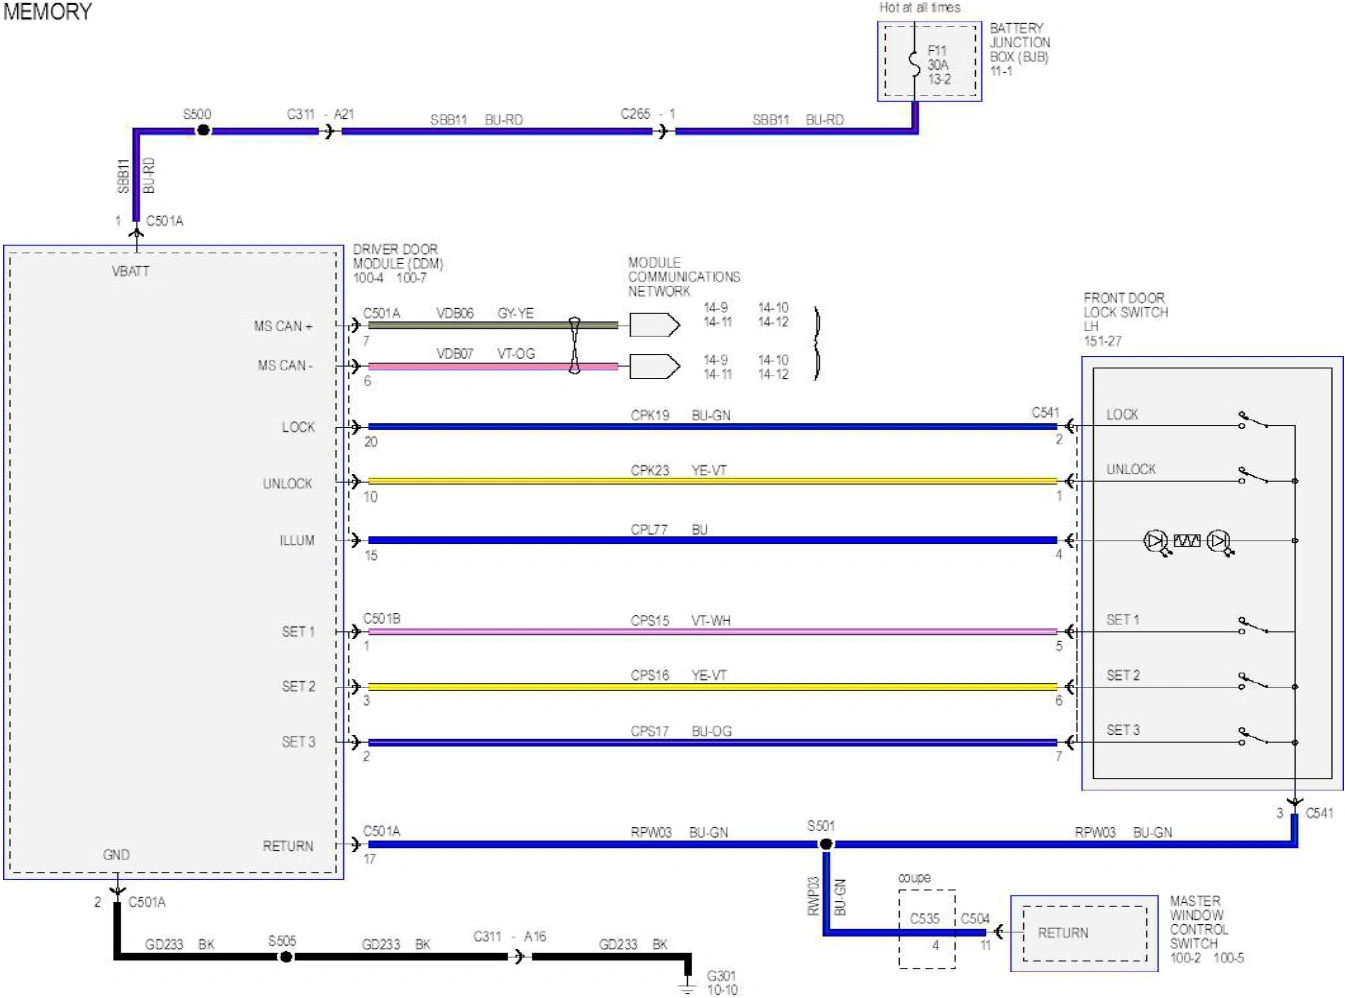This screenshot has height=998, width=1345.
Task: Click the MEMORY diagram title
Action: 47,12
